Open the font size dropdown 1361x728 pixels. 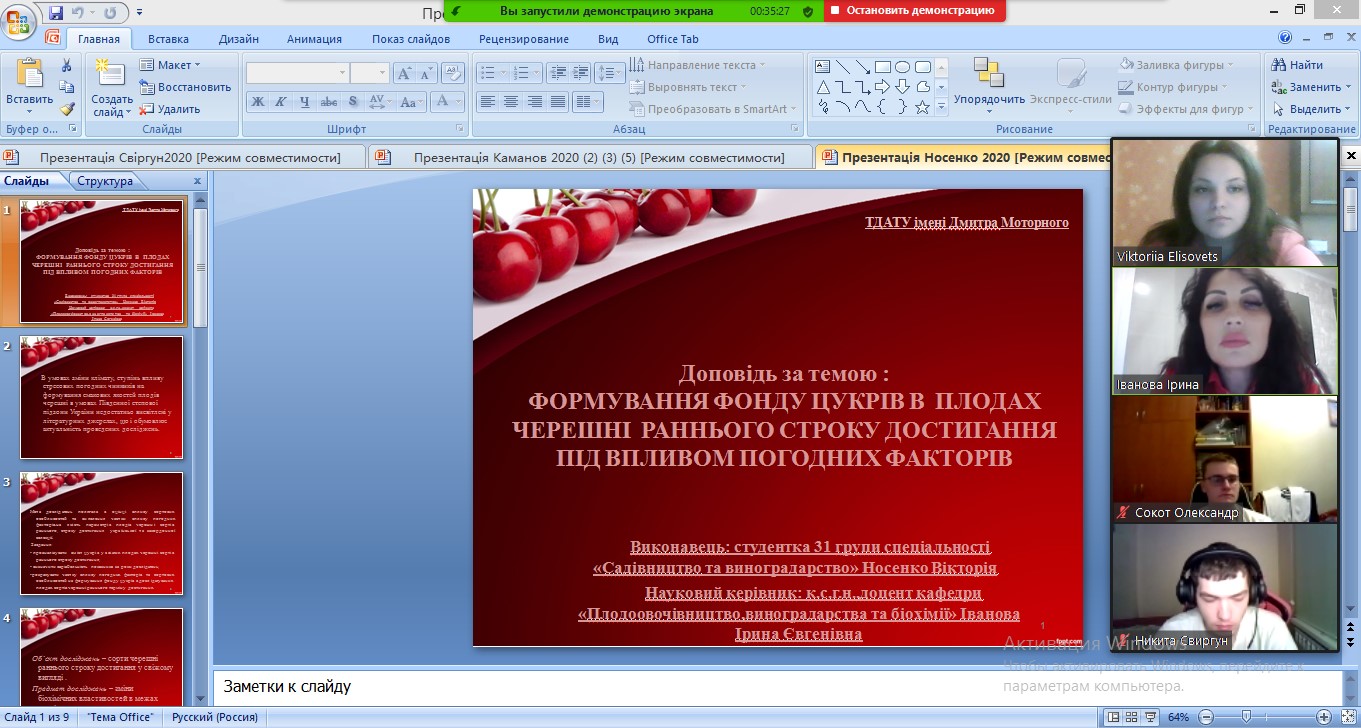tap(381, 72)
